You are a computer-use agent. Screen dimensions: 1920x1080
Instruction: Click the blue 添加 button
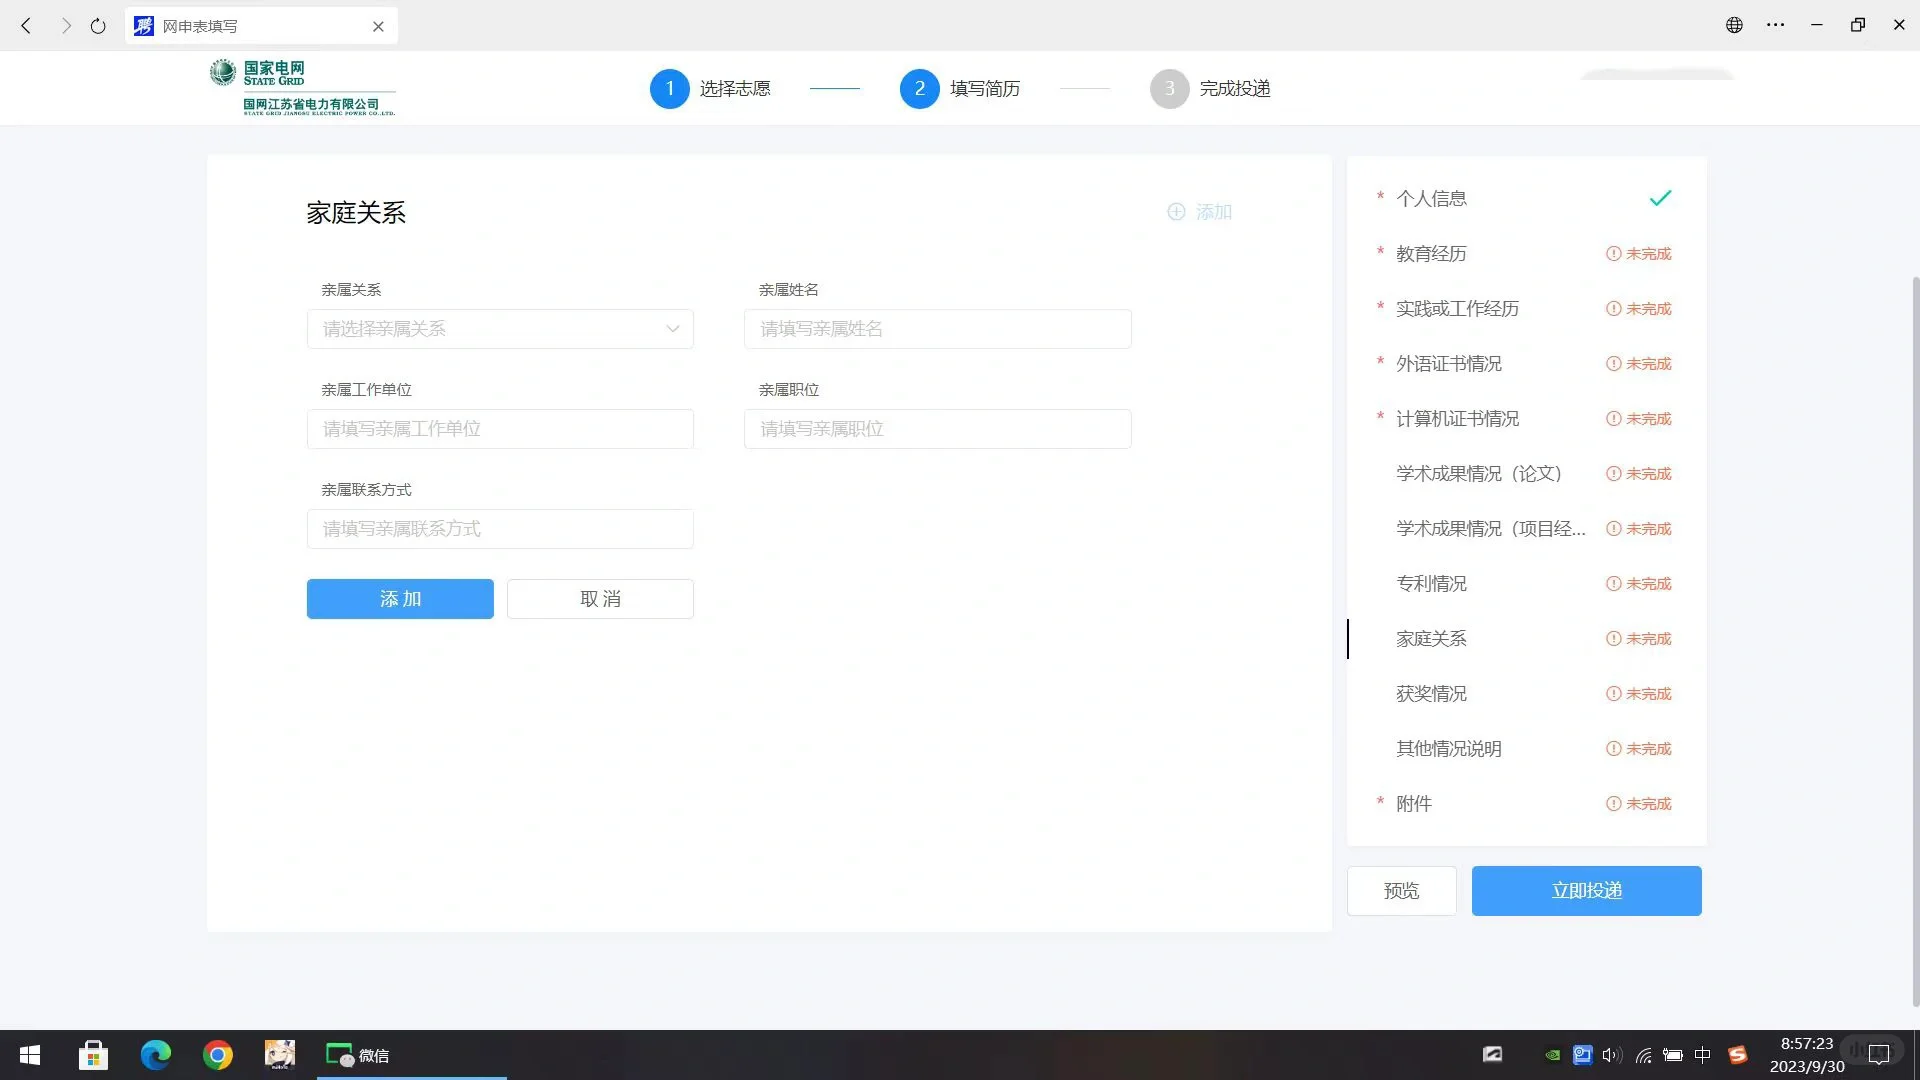(x=400, y=599)
